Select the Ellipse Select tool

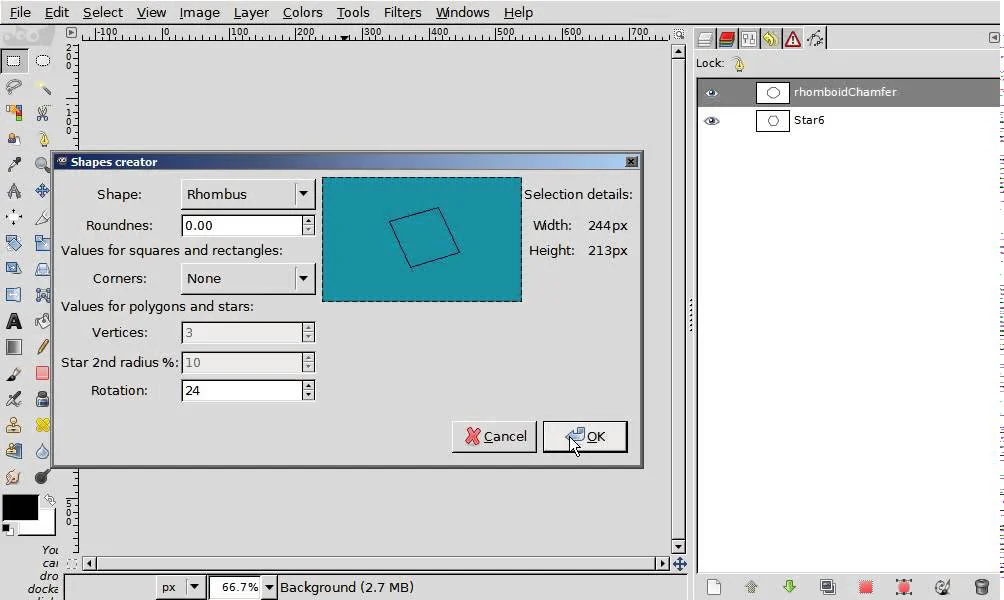(x=43, y=61)
